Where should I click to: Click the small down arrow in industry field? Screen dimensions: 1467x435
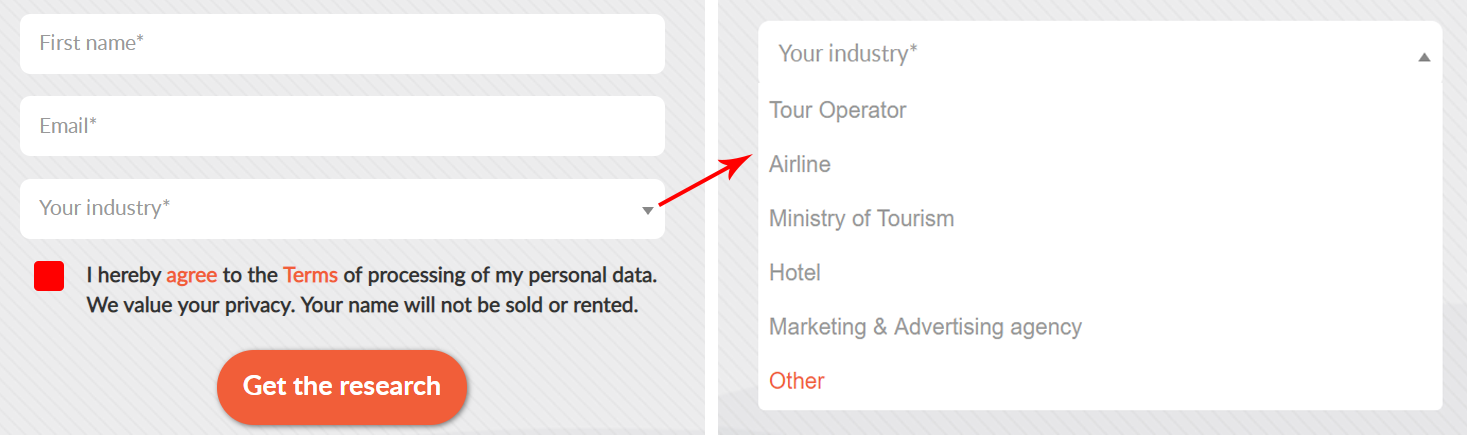click(x=648, y=210)
